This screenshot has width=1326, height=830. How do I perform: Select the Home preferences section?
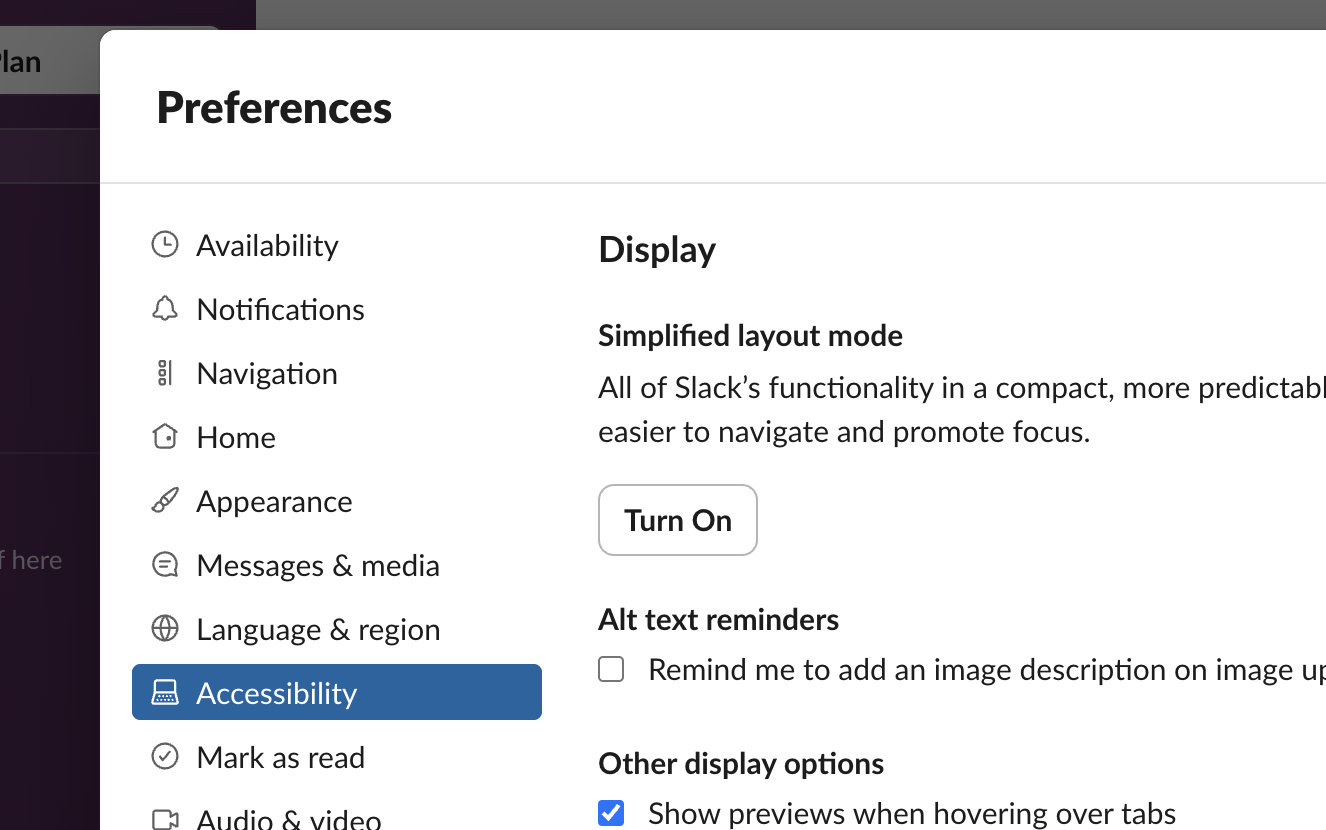click(337, 437)
